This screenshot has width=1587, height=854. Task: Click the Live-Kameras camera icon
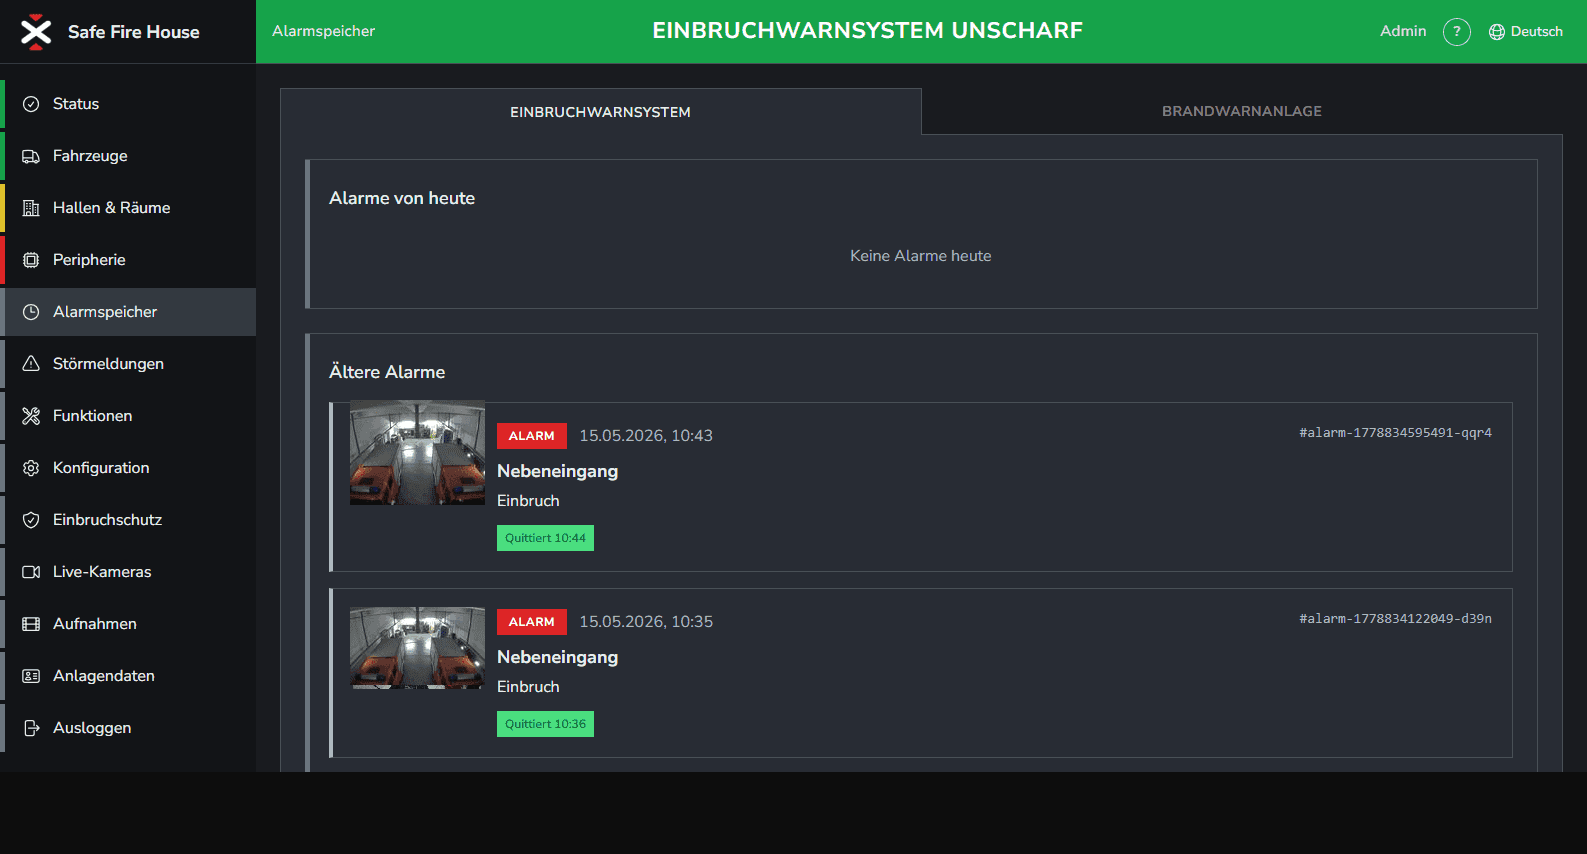point(31,572)
